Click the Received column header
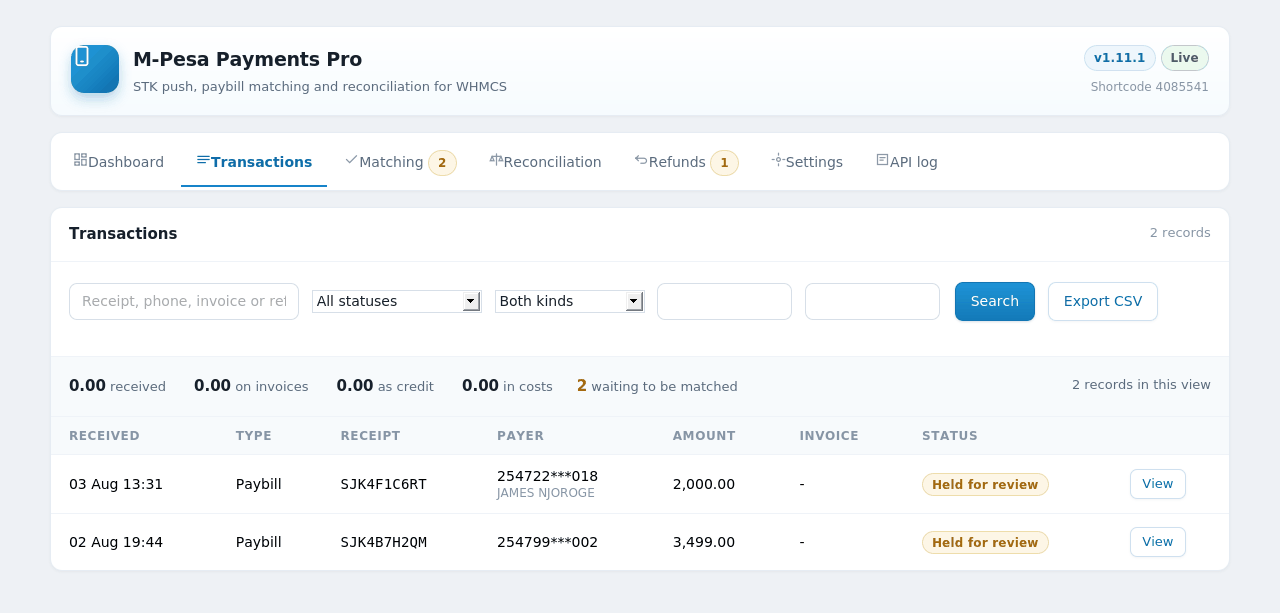Screen dimensions: 1280x613 click(x=104, y=436)
